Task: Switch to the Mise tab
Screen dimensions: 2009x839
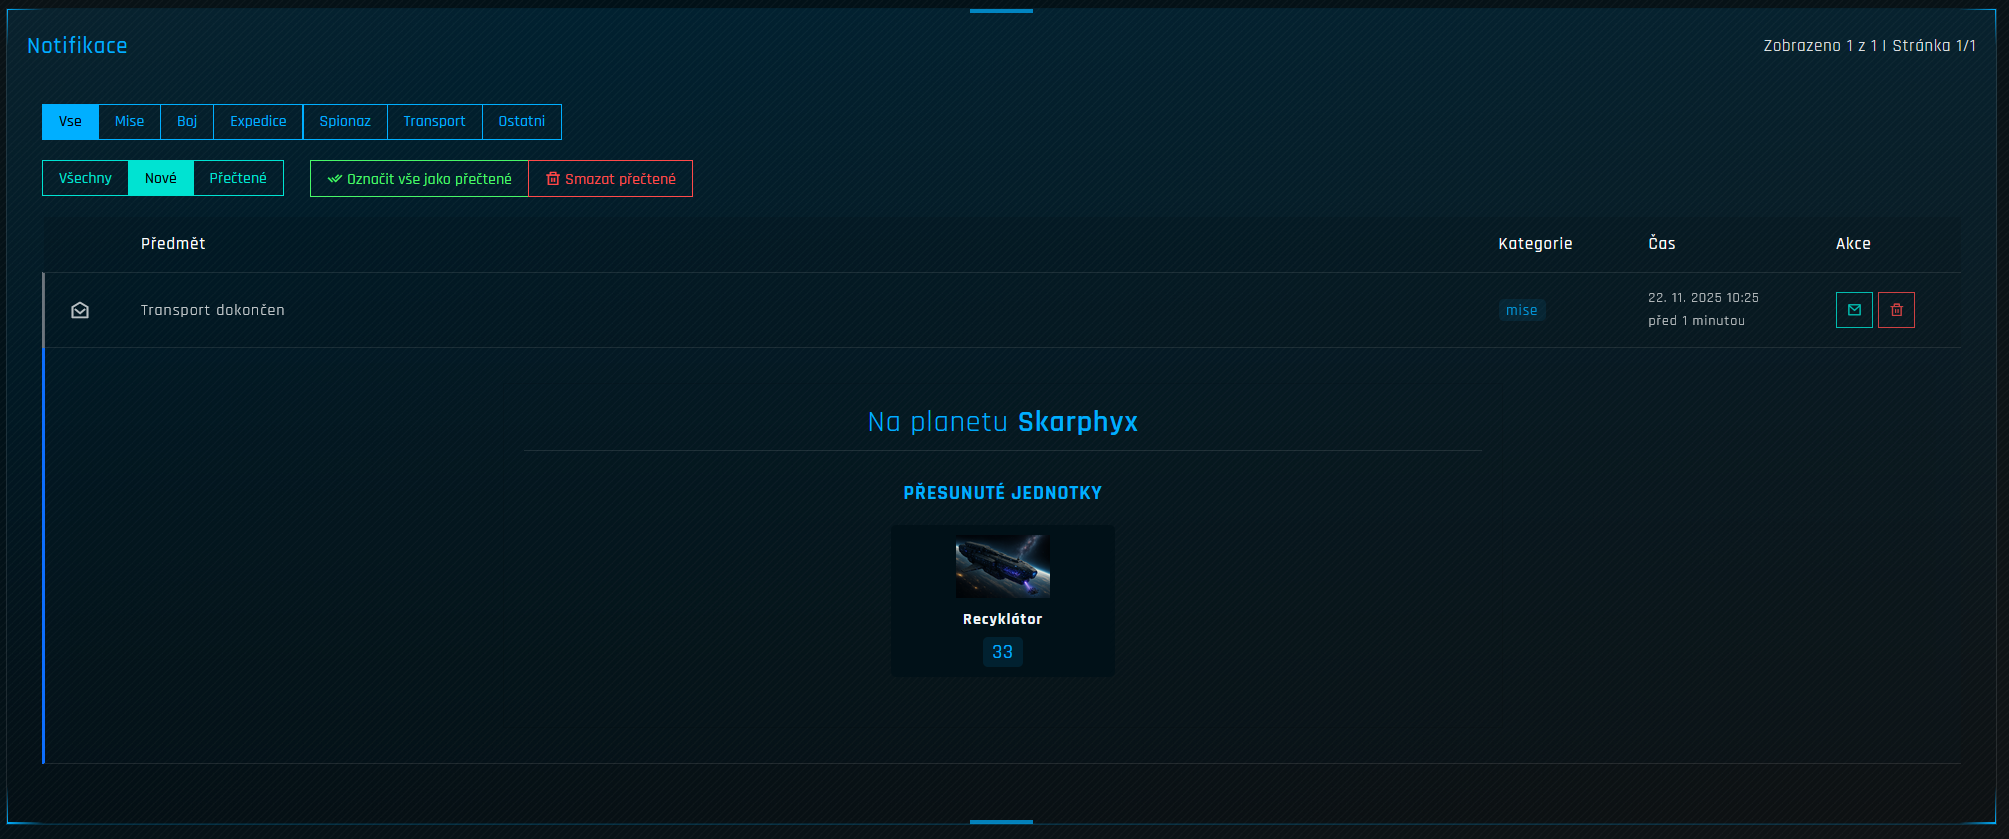Action: (x=129, y=122)
